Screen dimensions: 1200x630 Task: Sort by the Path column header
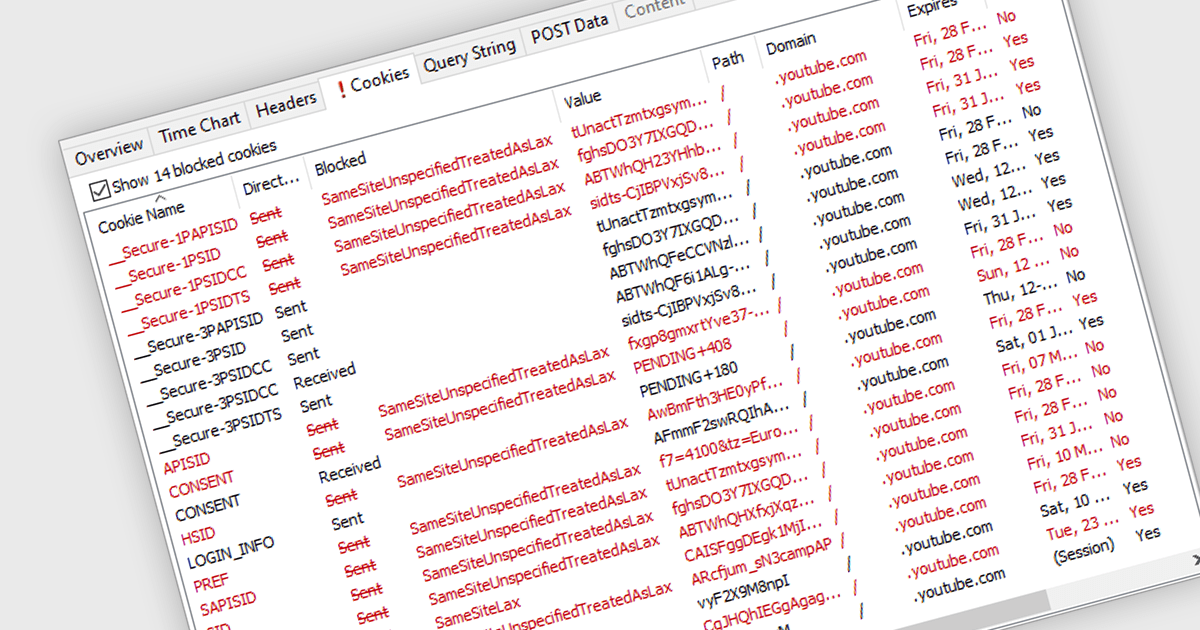pos(728,61)
